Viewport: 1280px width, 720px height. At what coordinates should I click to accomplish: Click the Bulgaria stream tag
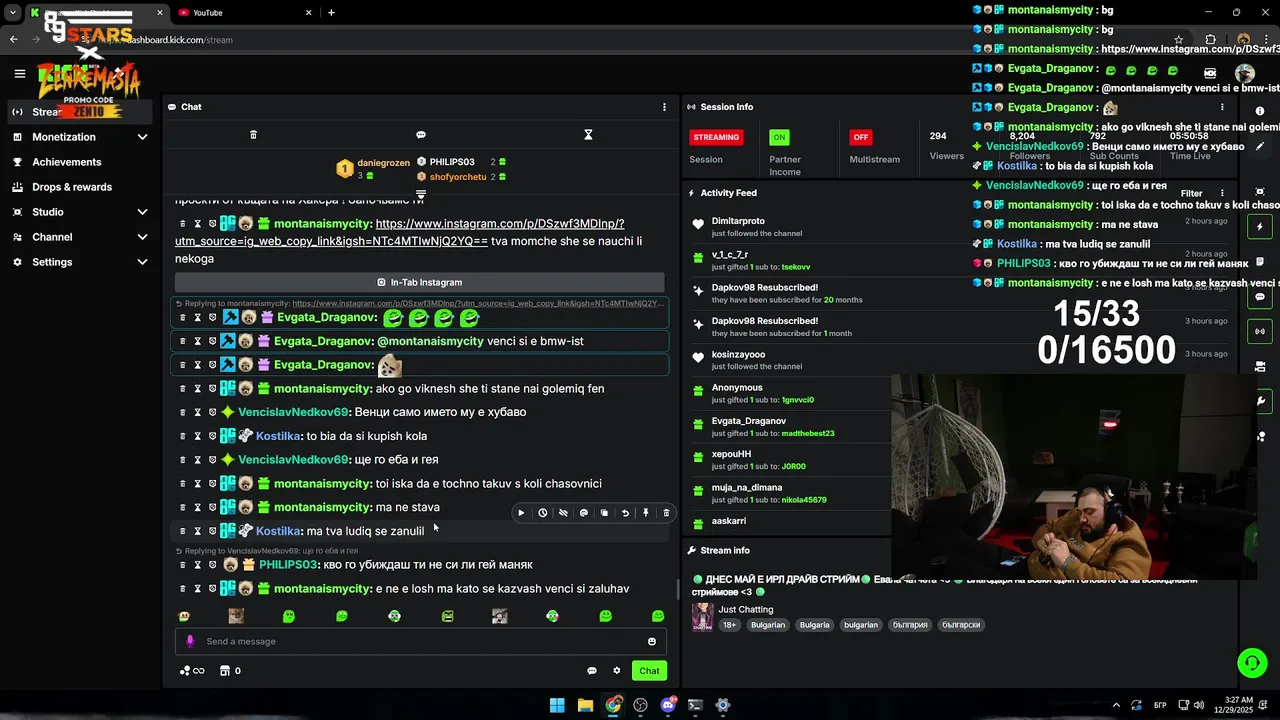[x=814, y=625]
